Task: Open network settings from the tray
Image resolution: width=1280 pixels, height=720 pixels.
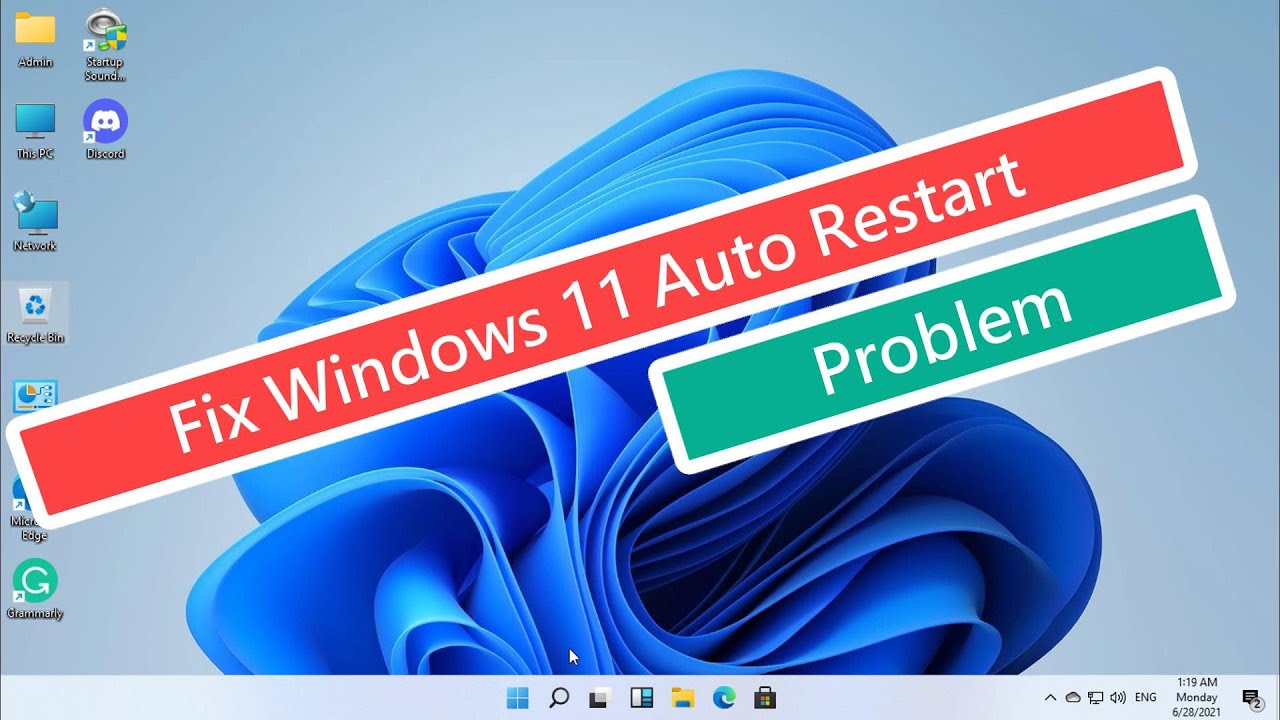Action: click(x=1096, y=698)
